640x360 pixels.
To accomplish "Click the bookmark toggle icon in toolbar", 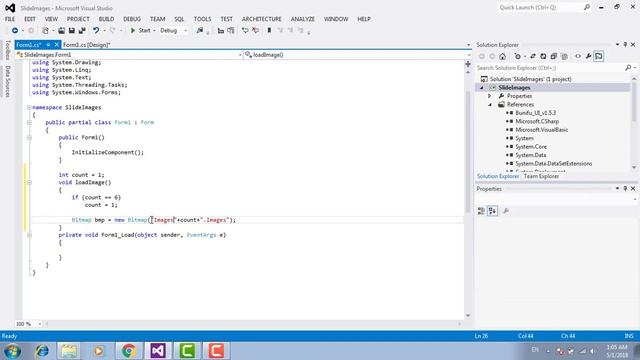I will pos(269,31).
